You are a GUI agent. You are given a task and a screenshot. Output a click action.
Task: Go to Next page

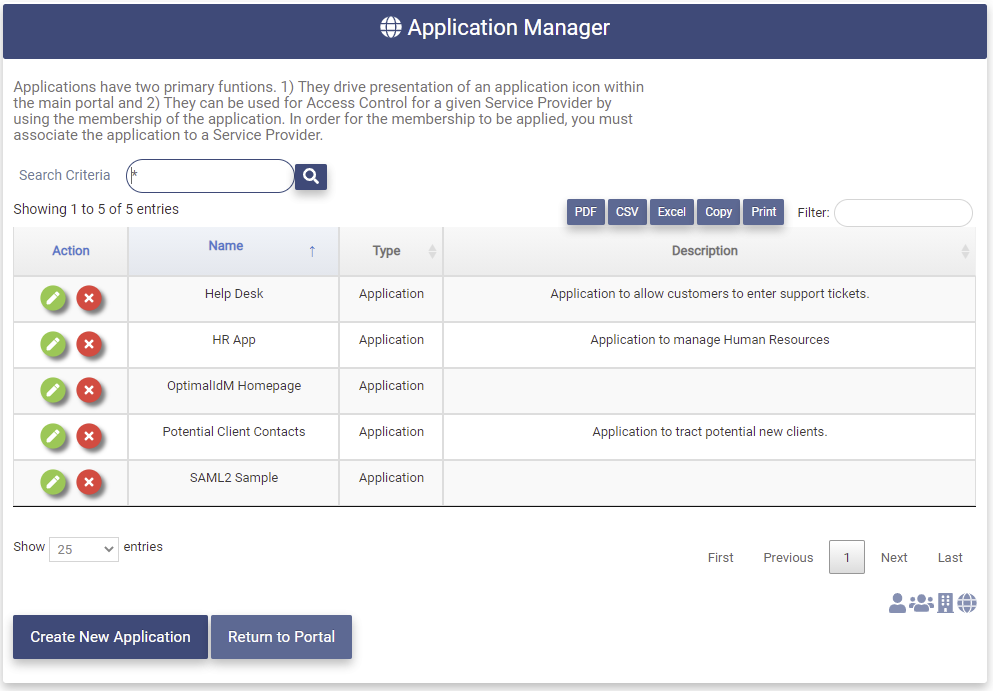(894, 557)
